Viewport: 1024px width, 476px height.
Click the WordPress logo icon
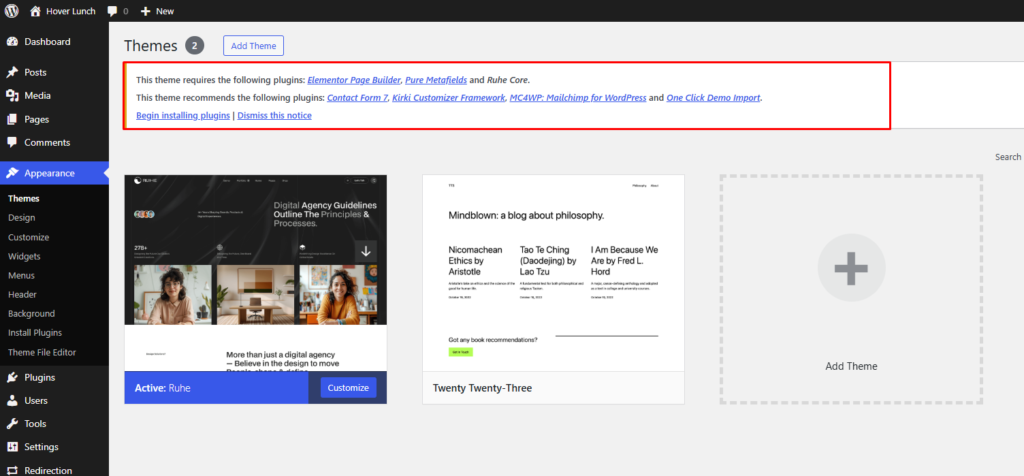point(12,11)
